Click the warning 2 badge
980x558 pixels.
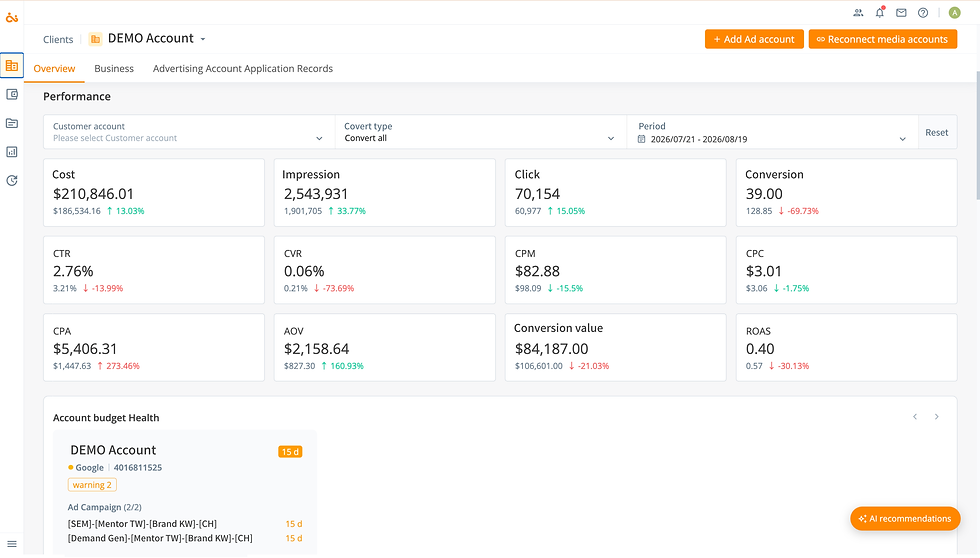[x=92, y=485]
